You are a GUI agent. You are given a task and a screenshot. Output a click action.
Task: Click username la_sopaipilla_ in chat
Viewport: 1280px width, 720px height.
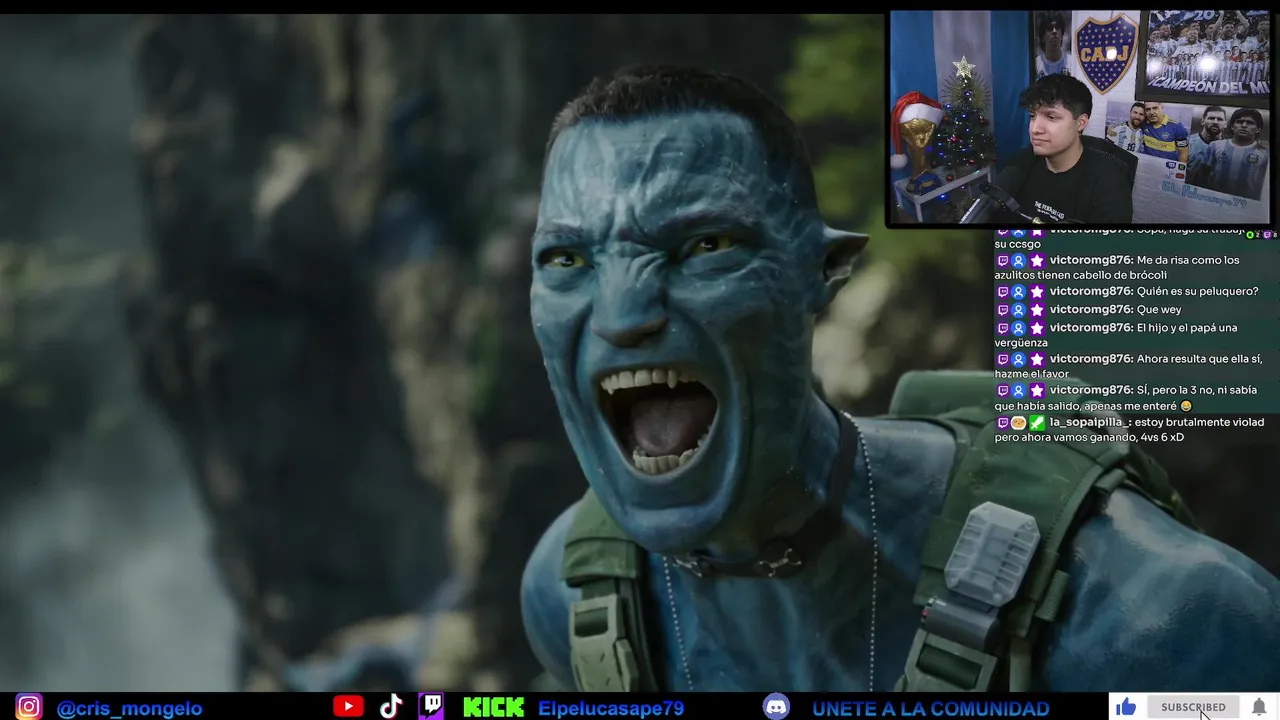(x=1090, y=422)
